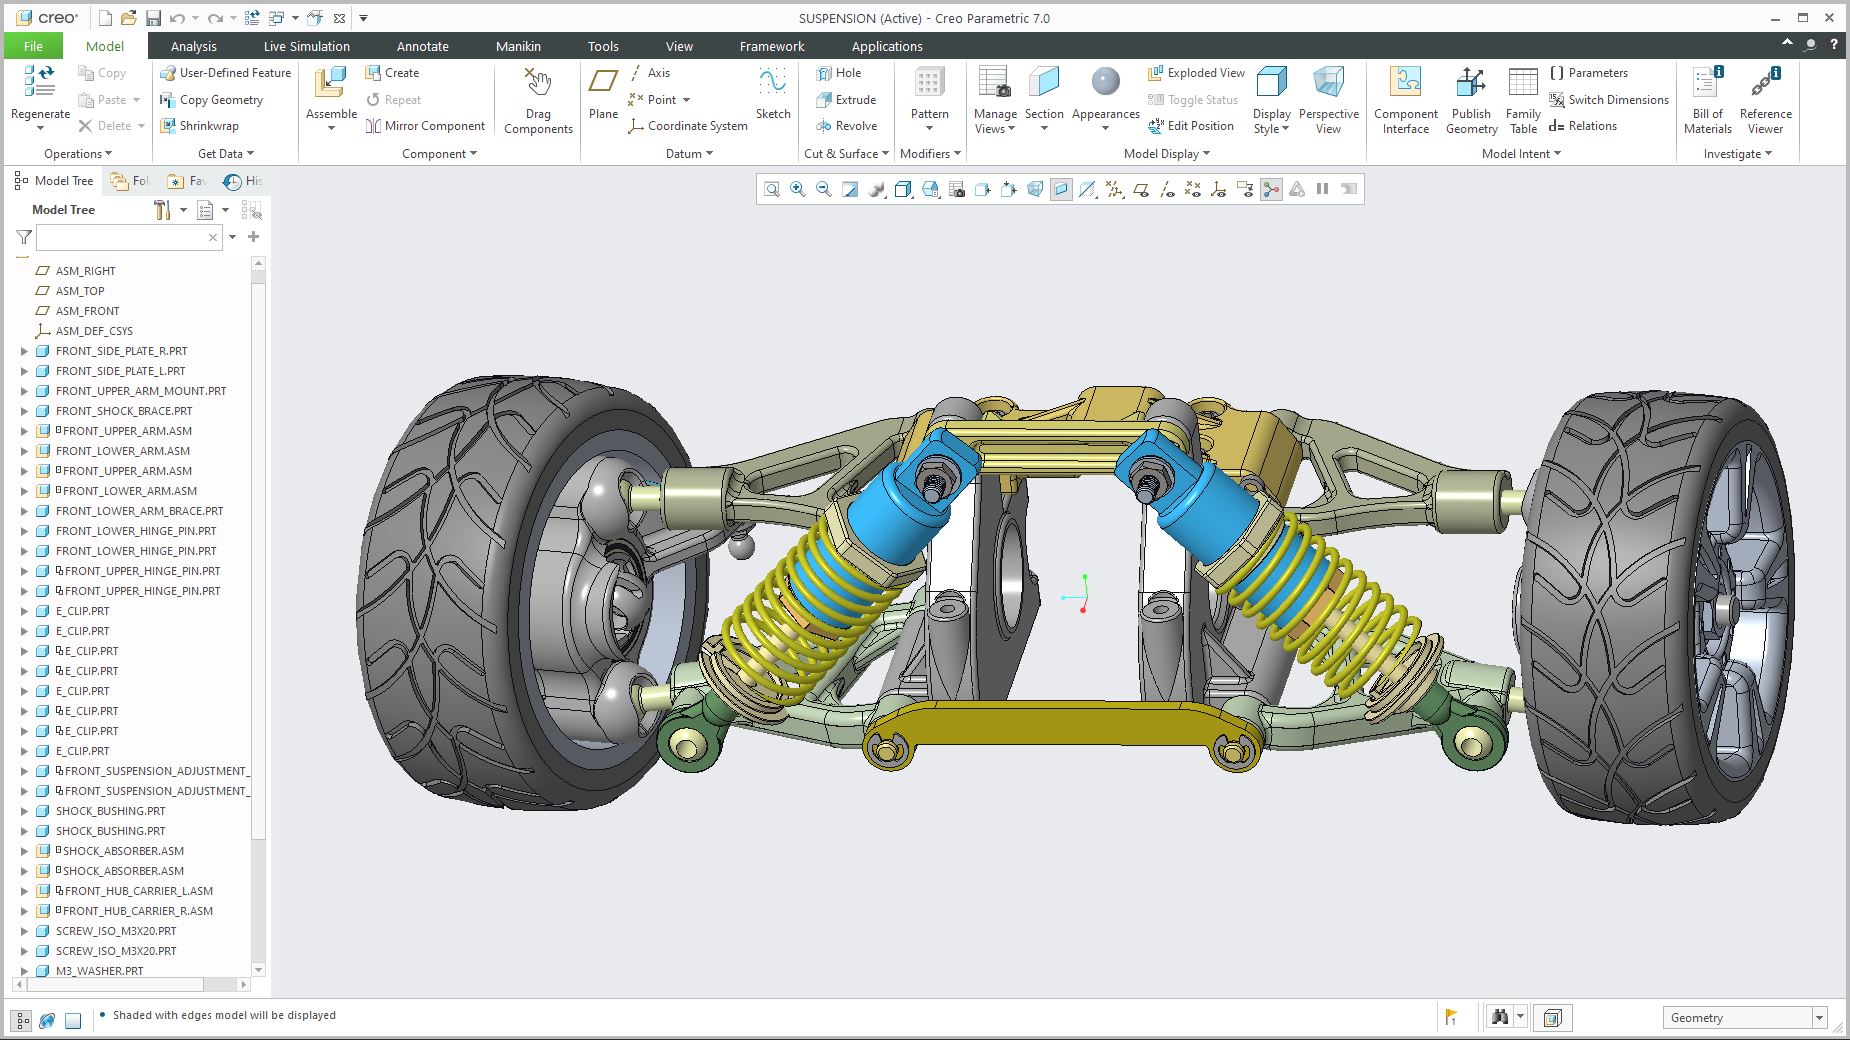Expand the SHOCK_ABSORBER.ASM tree node
This screenshot has height=1040, width=1850.
(25, 851)
